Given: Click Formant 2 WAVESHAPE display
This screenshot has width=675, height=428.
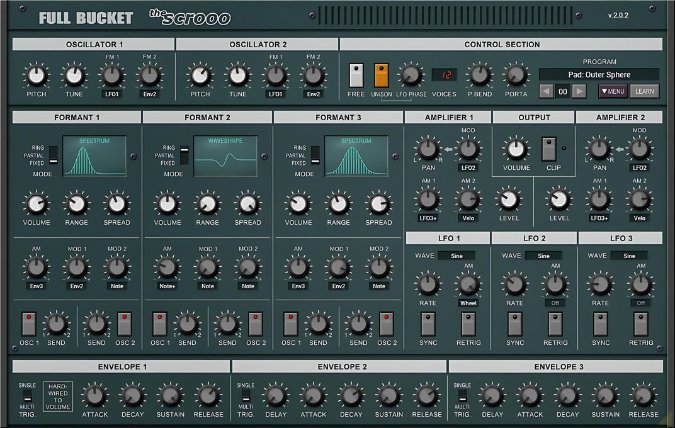Looking at the screenshot, I should pos(225,156).
